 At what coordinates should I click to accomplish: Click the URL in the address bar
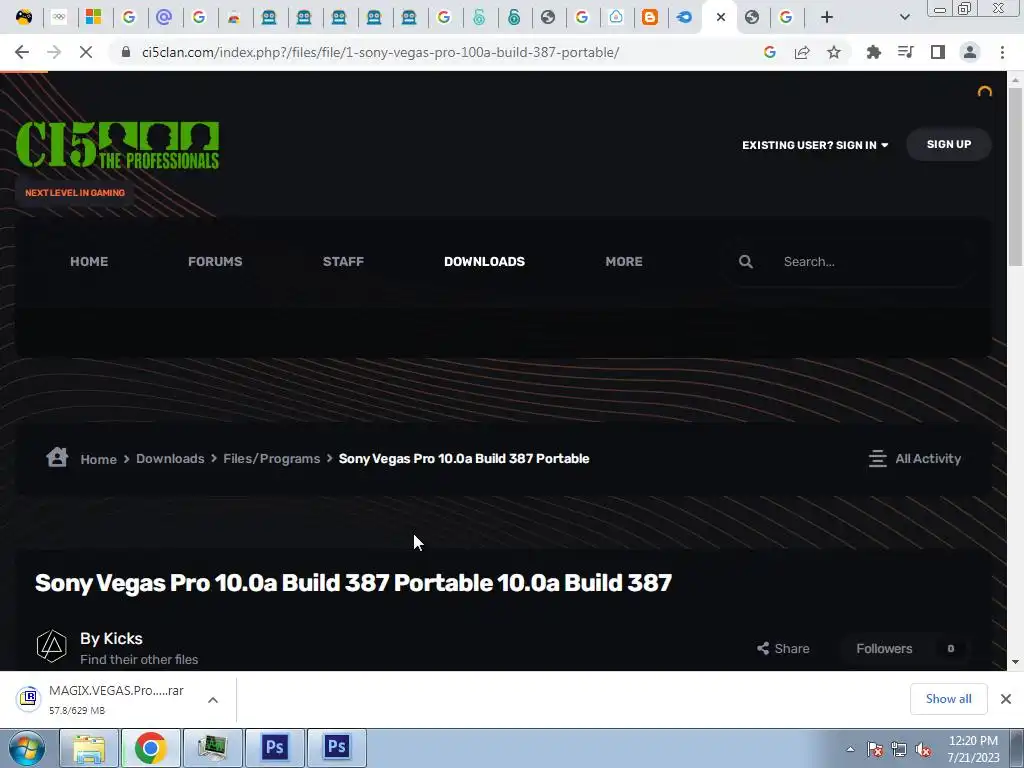[x=380, y=52]
